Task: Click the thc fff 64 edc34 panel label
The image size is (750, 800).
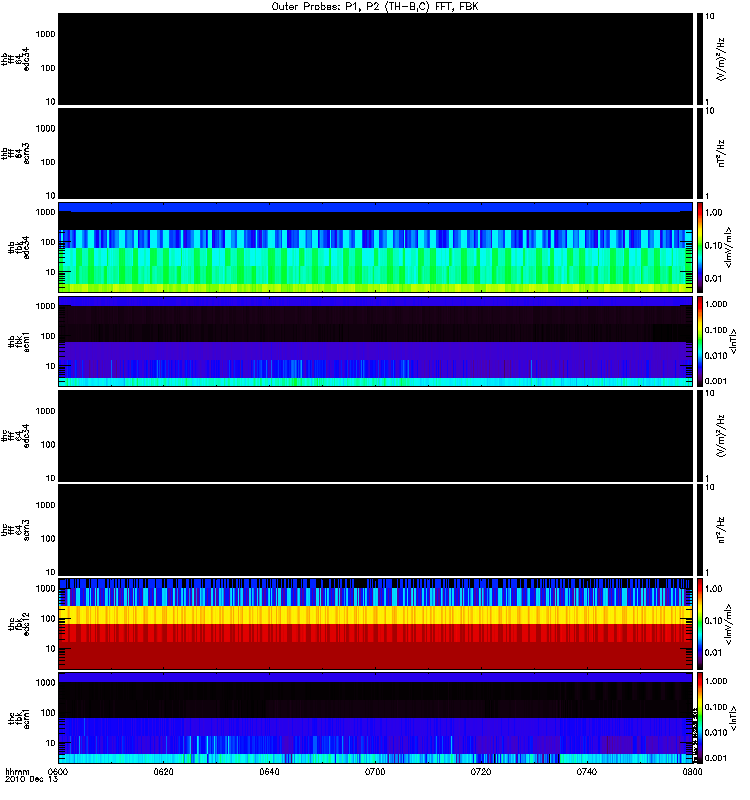Action: coord(15,436)
